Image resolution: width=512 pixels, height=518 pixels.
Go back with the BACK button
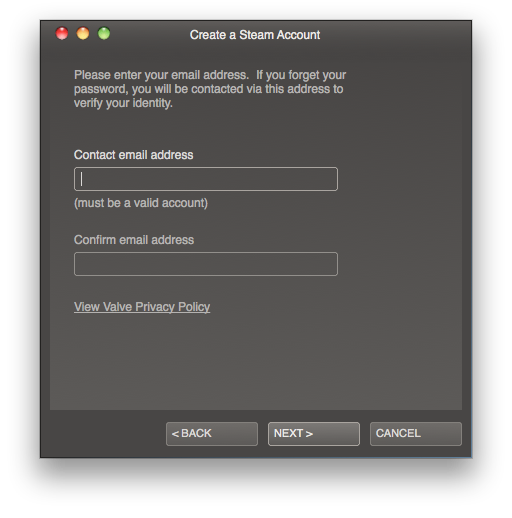(212, 434)
